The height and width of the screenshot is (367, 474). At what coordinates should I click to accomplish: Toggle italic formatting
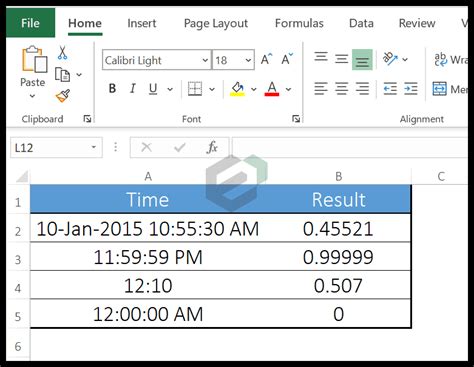[132, 89]
